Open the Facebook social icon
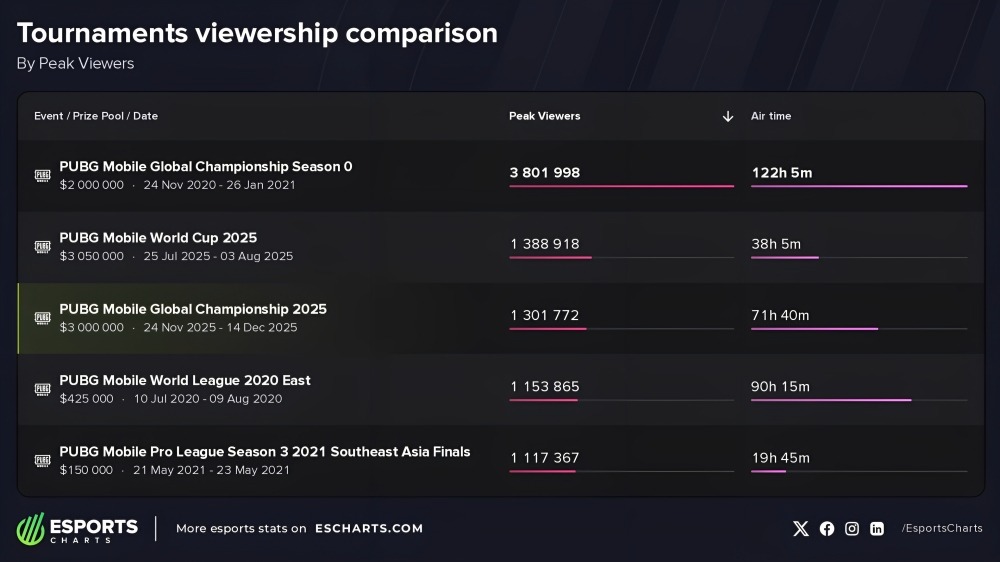The height and width of the screenshot is (562, 1000). pyautogui.click(x=827, y=529)
